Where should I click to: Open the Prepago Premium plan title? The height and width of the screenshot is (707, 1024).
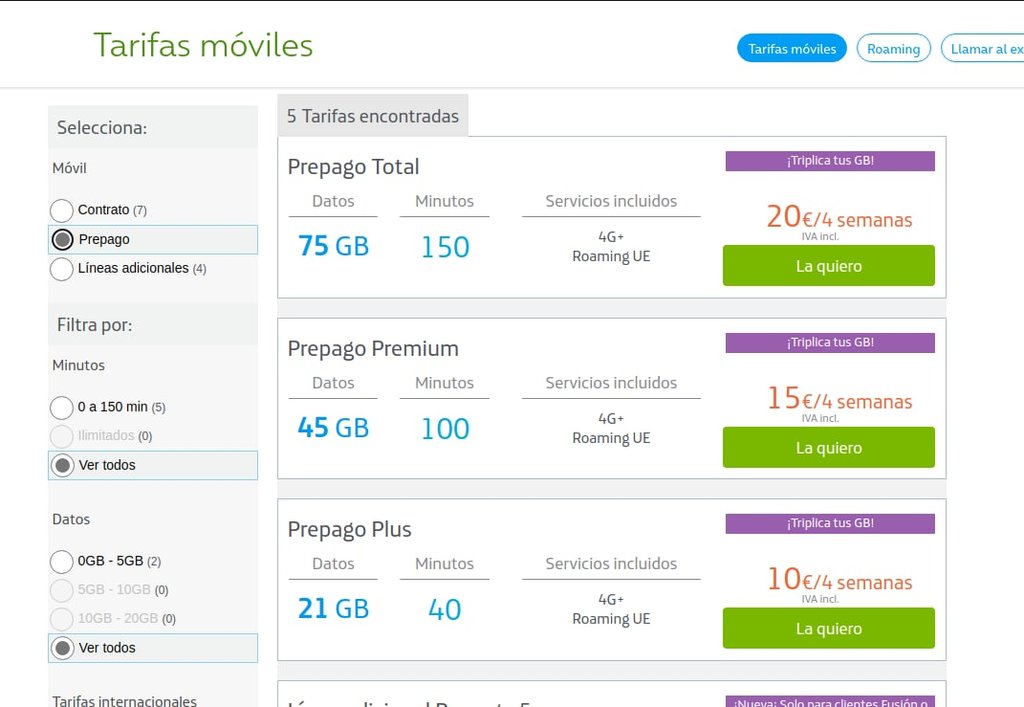tap(373, 349)
